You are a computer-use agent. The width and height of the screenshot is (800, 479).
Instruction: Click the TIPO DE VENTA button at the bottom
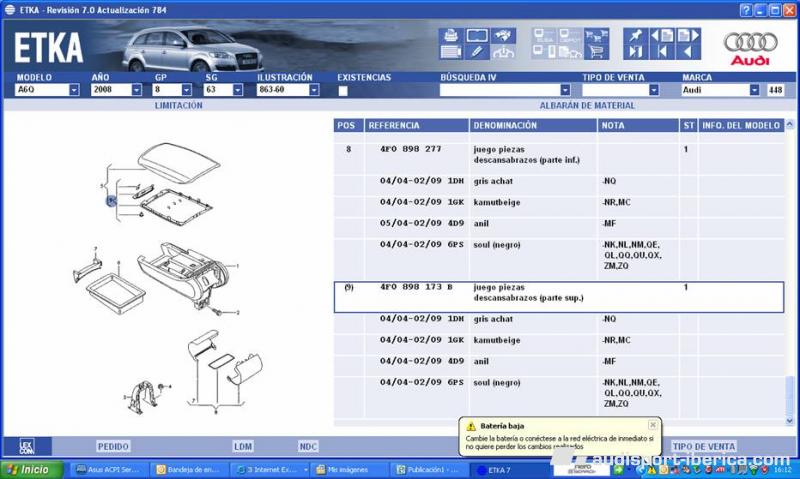tap(704, 446)
